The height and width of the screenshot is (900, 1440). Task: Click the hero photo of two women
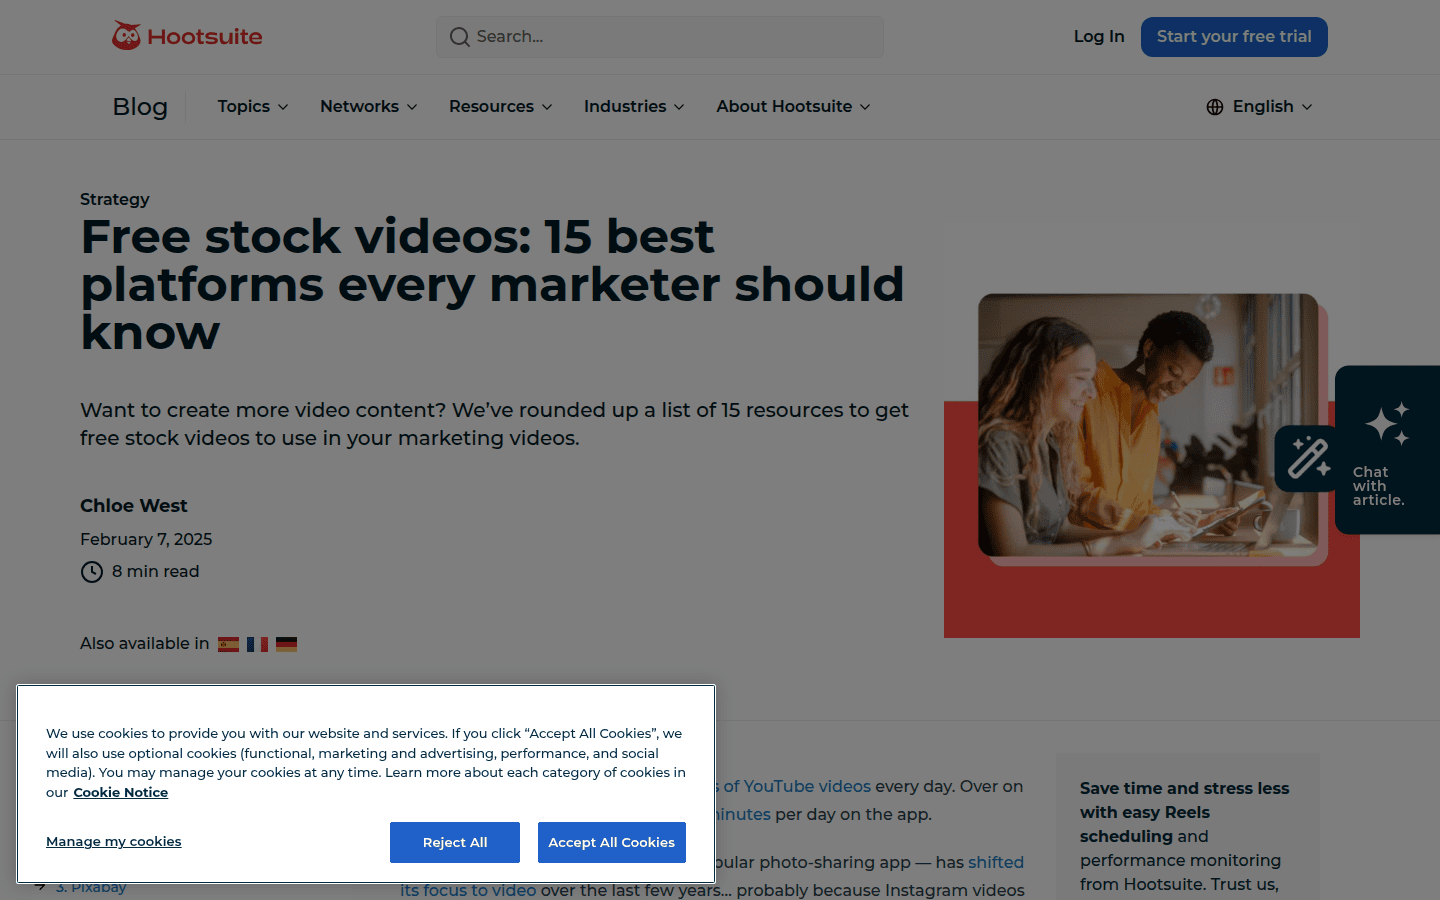[x=1148, y=425]
